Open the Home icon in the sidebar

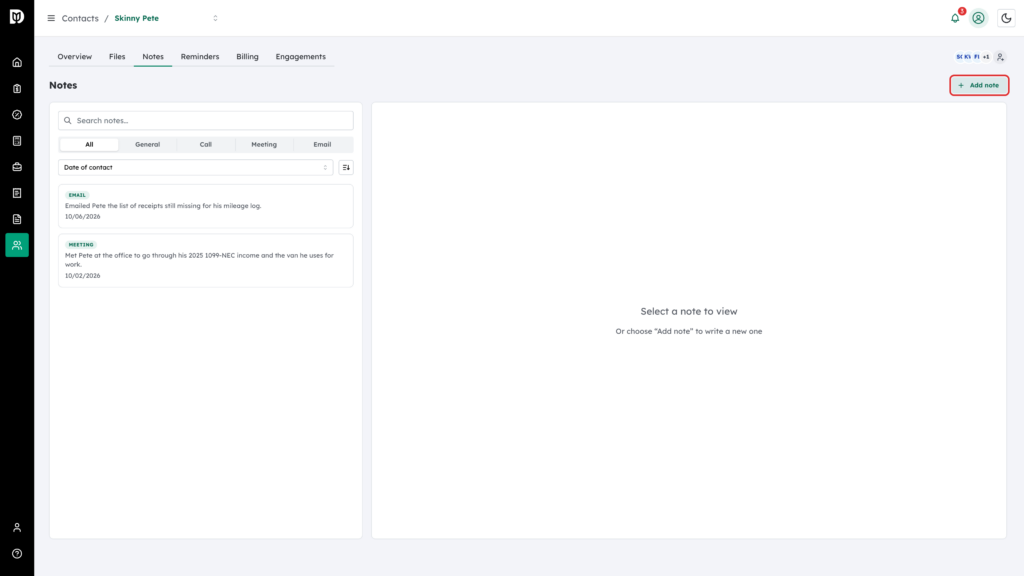(17, 63)
